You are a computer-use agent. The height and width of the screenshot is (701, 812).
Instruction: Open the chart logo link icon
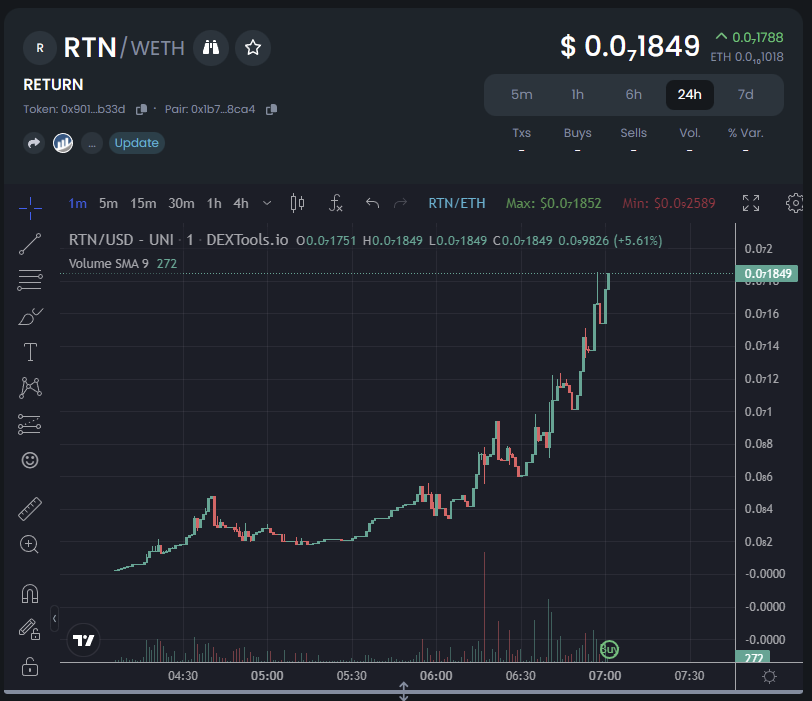coord(63,143)
